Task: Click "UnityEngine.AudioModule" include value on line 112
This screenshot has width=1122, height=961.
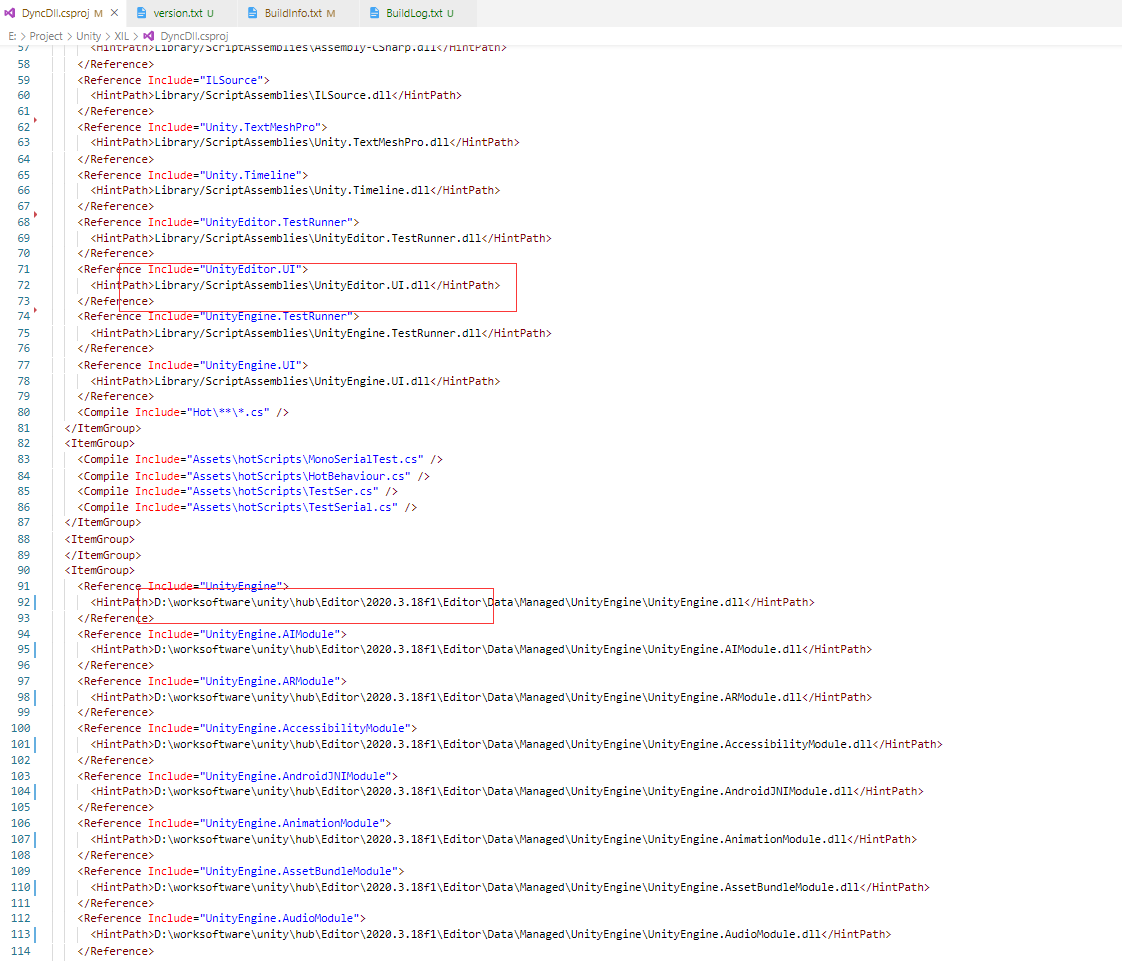Action: click(280, 919)
